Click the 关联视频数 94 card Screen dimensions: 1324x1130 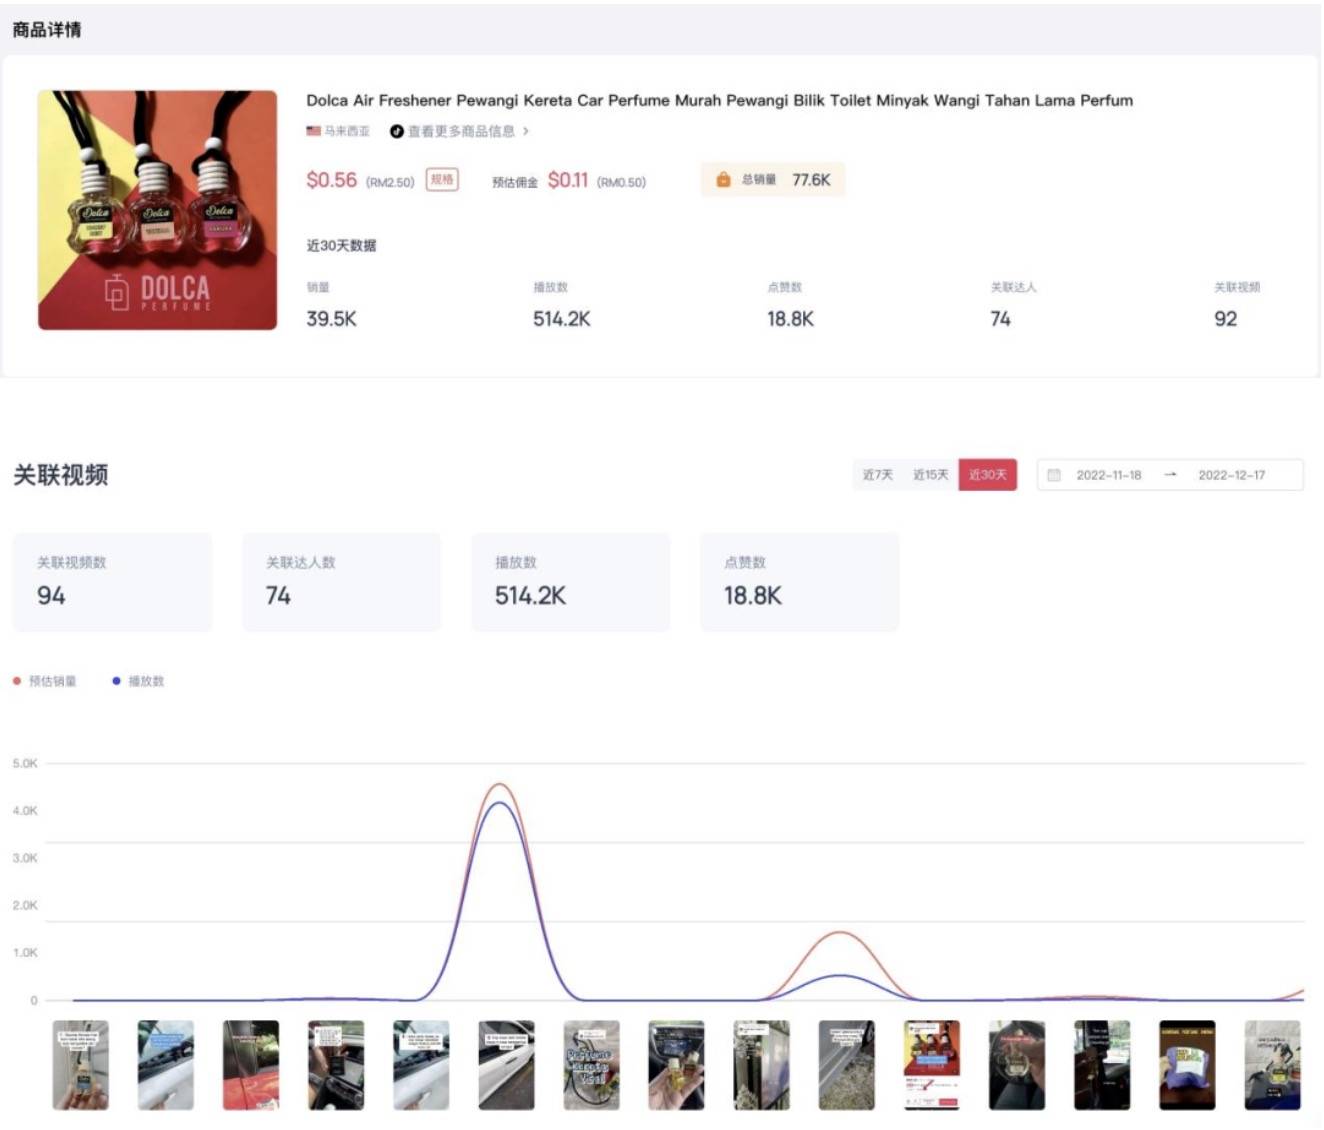[112, 582]
